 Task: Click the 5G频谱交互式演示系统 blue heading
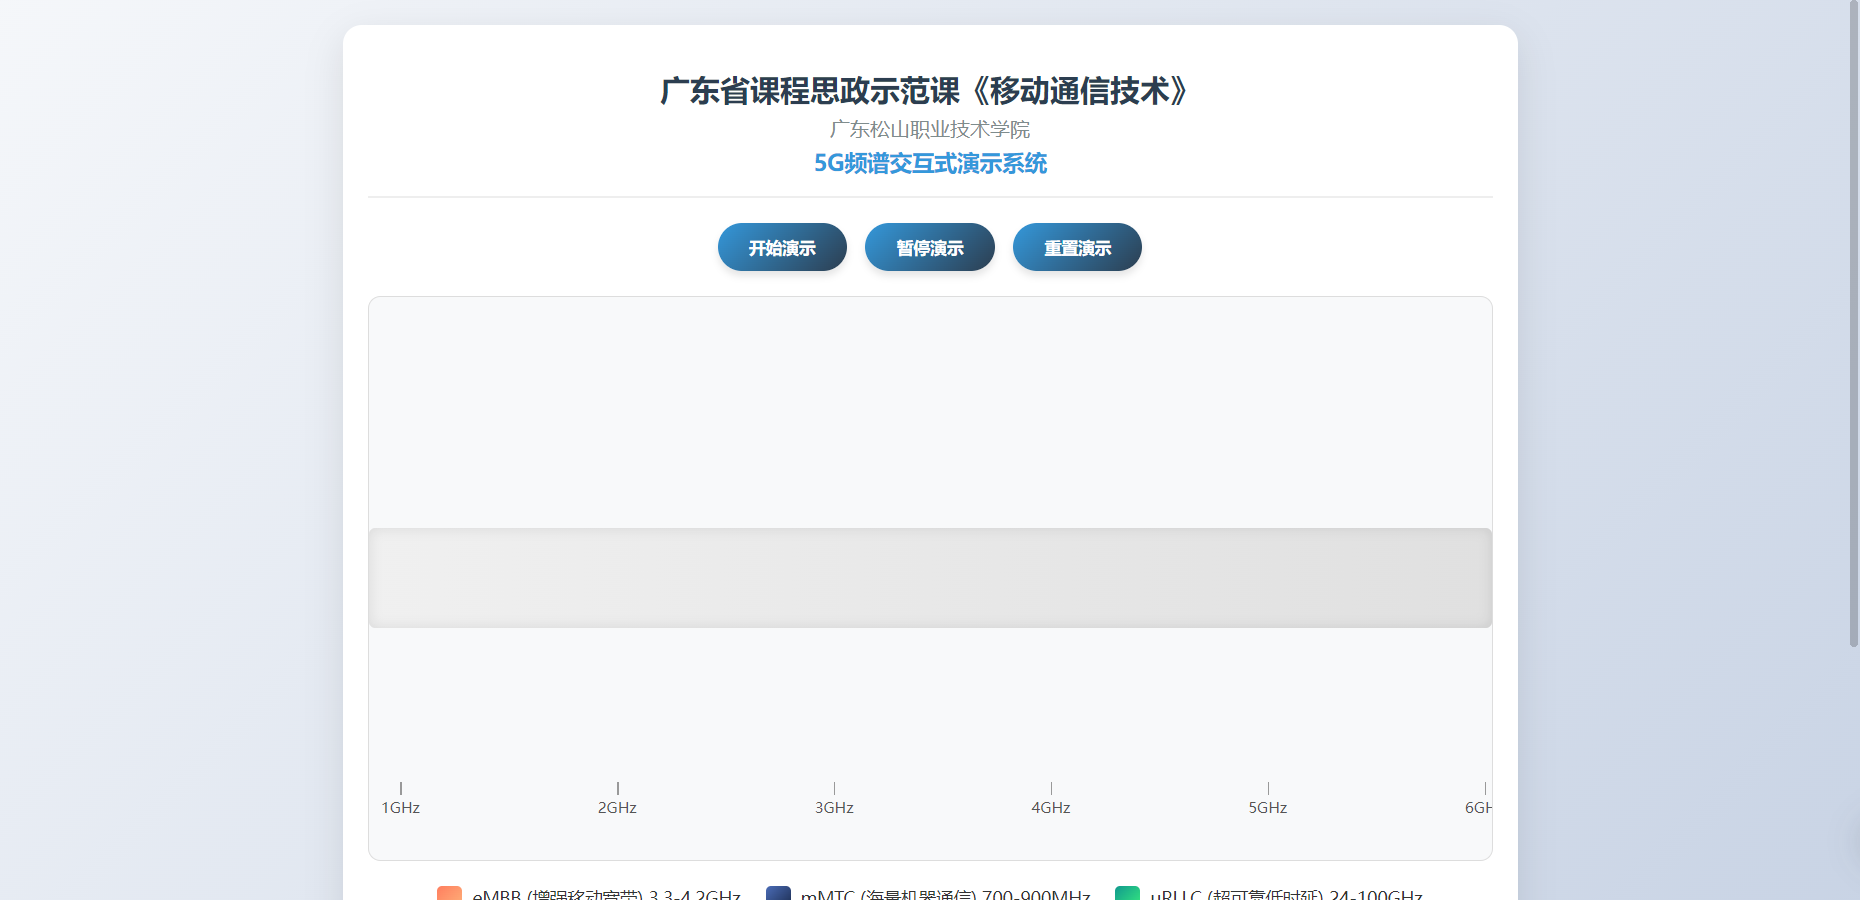(930, 163)
